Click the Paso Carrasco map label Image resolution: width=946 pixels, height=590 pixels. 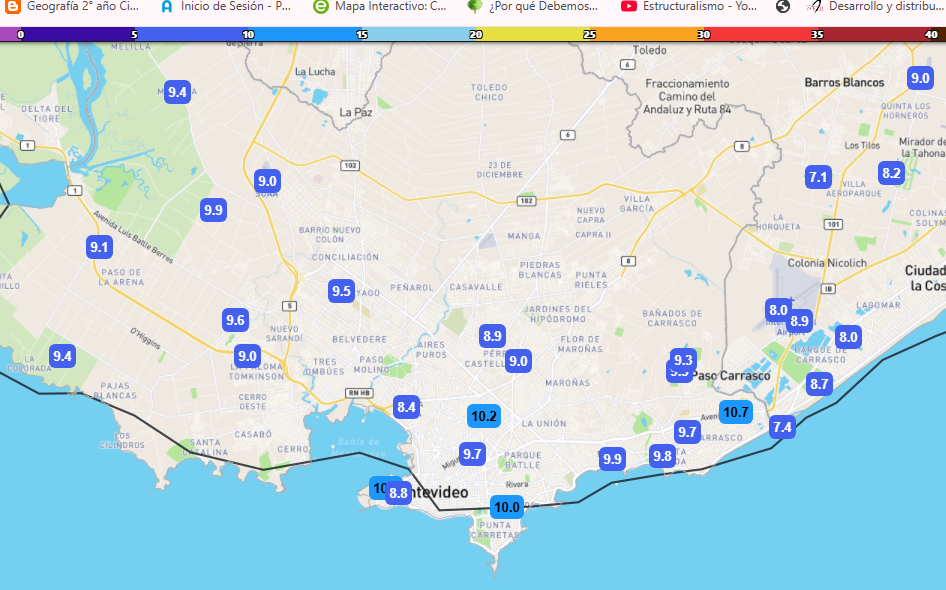[x=731, y=376]
